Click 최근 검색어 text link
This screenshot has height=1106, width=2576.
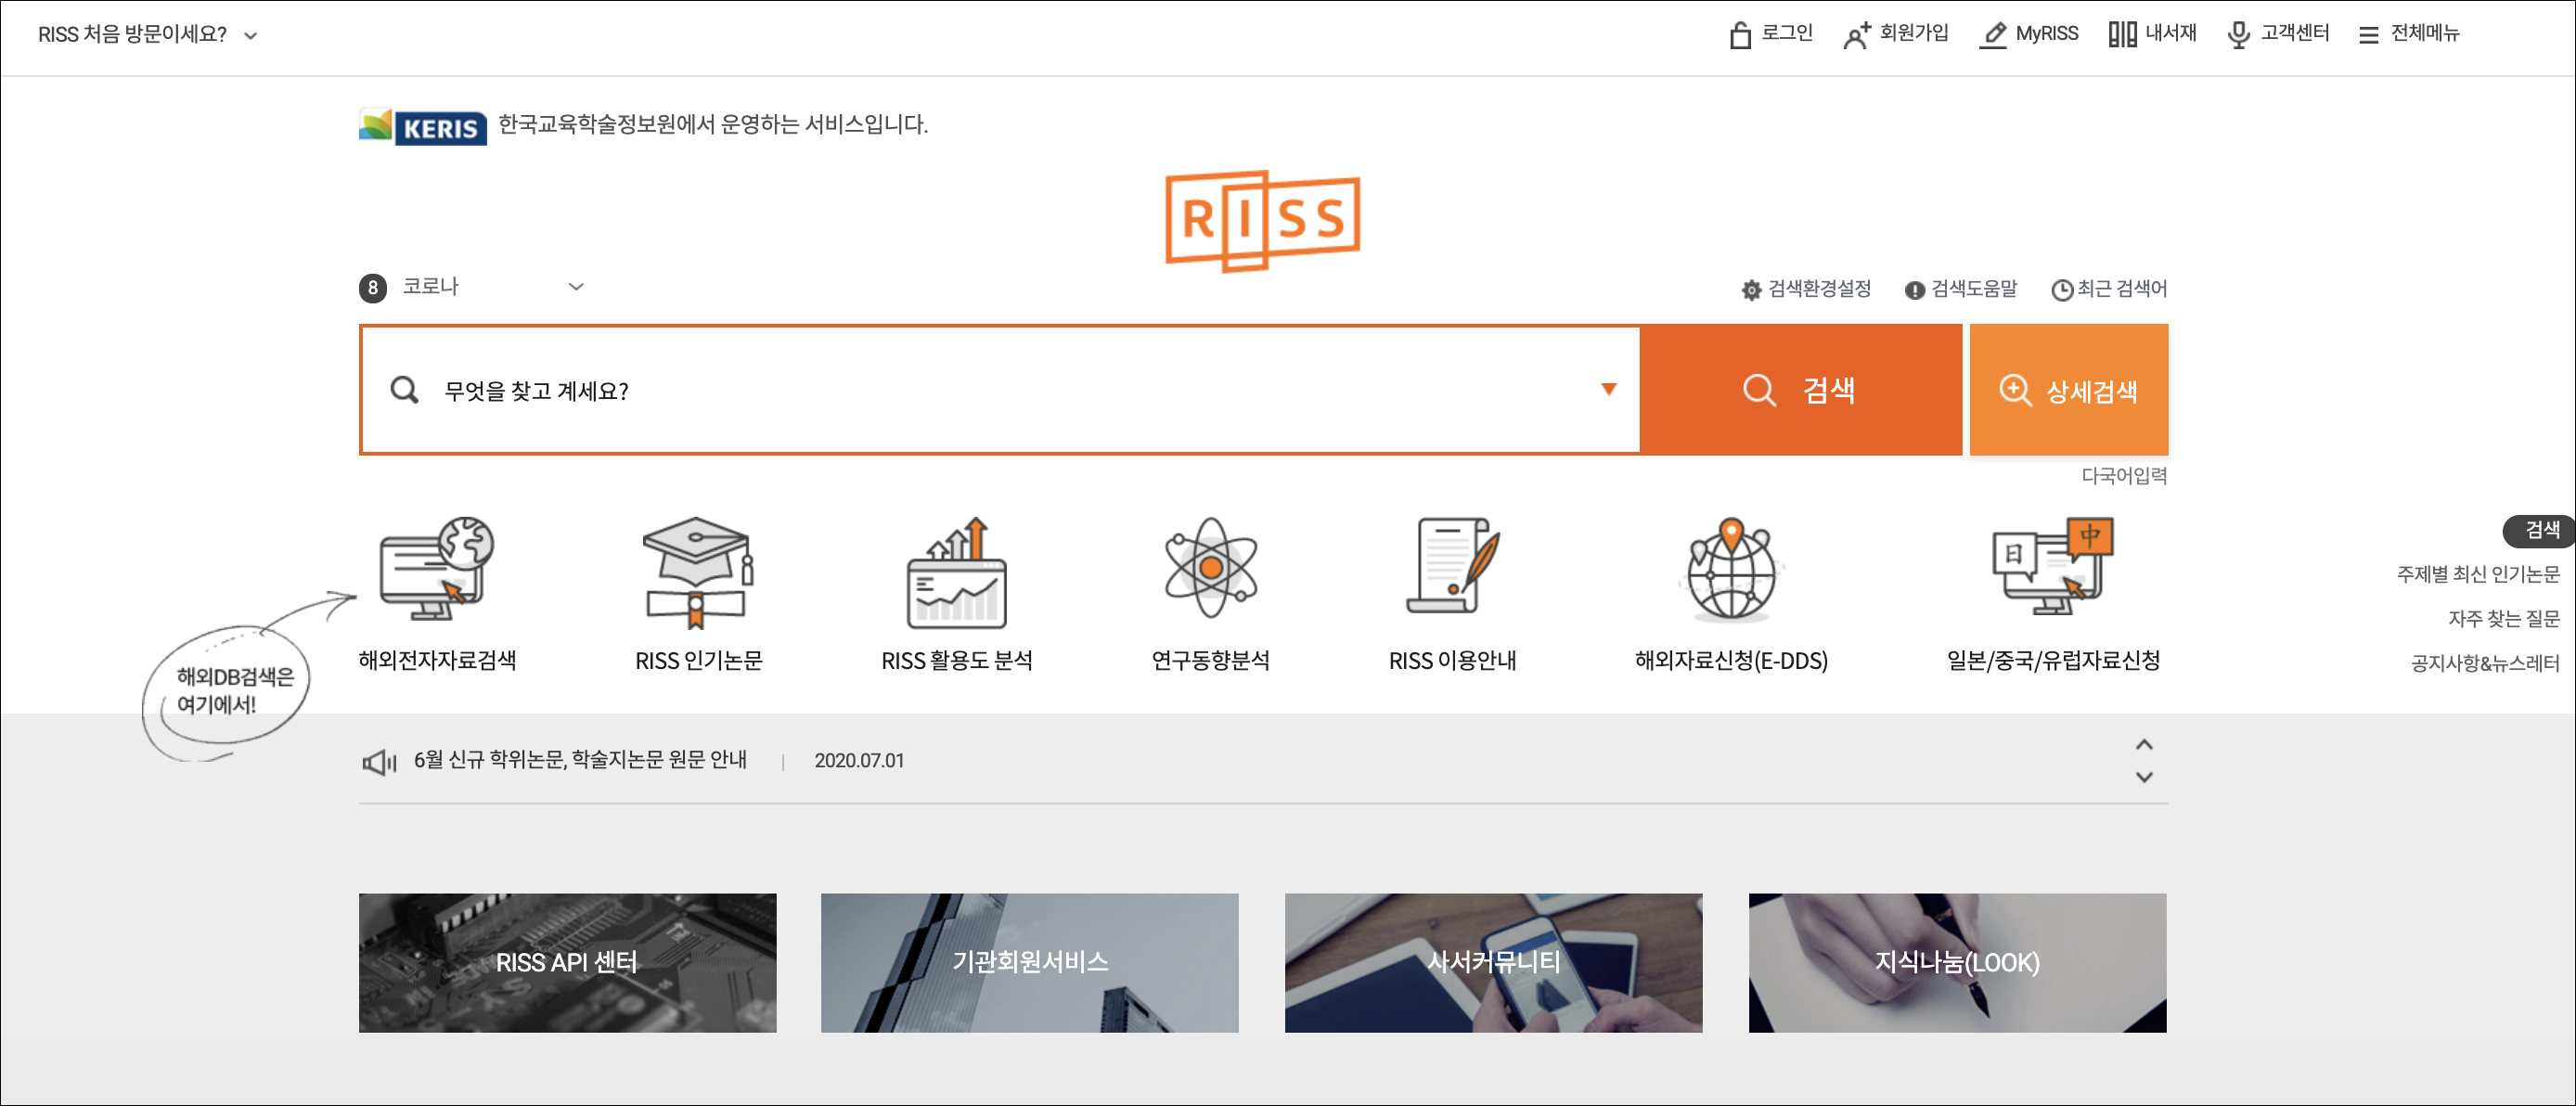pyautogui.click(x=2122, y=289)
